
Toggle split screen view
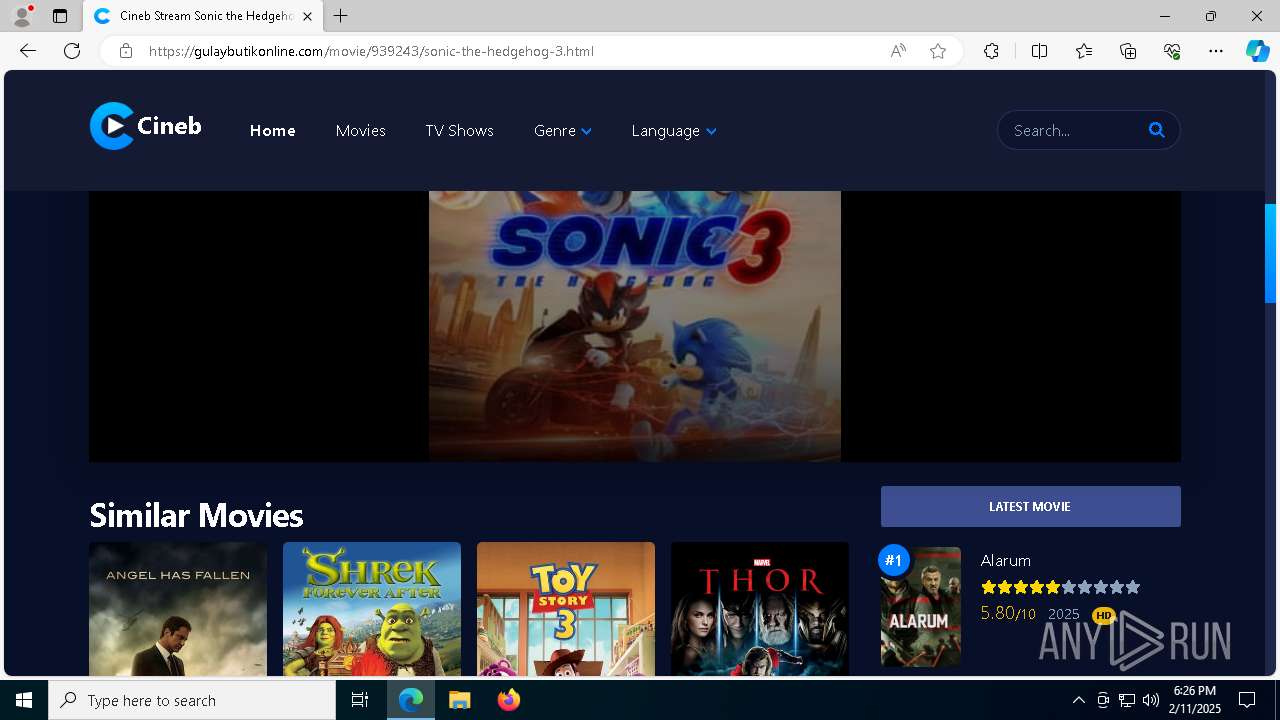(1039, 51)
